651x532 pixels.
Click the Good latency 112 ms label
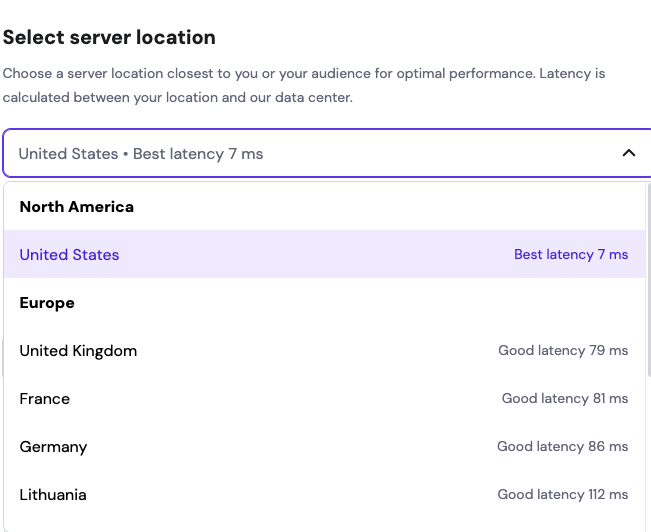click(x=563, y=495)
